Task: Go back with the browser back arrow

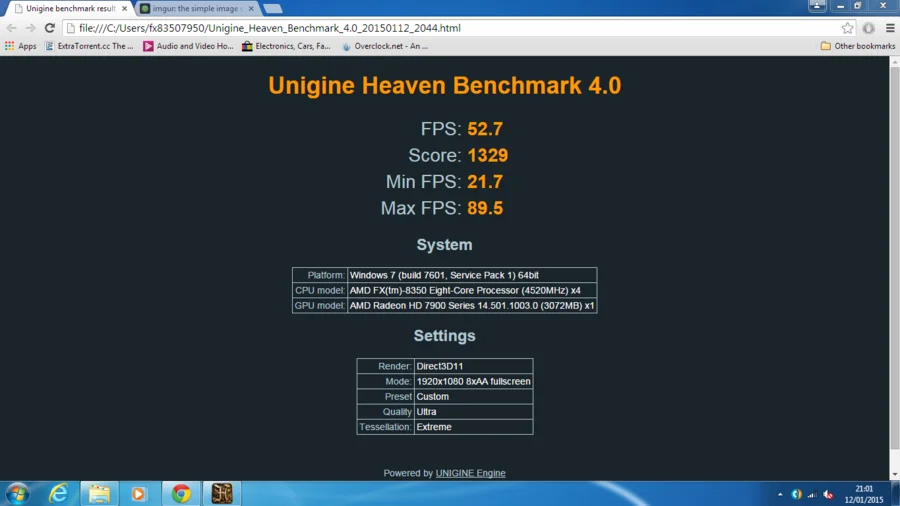Action: click(x=11, y=28)
